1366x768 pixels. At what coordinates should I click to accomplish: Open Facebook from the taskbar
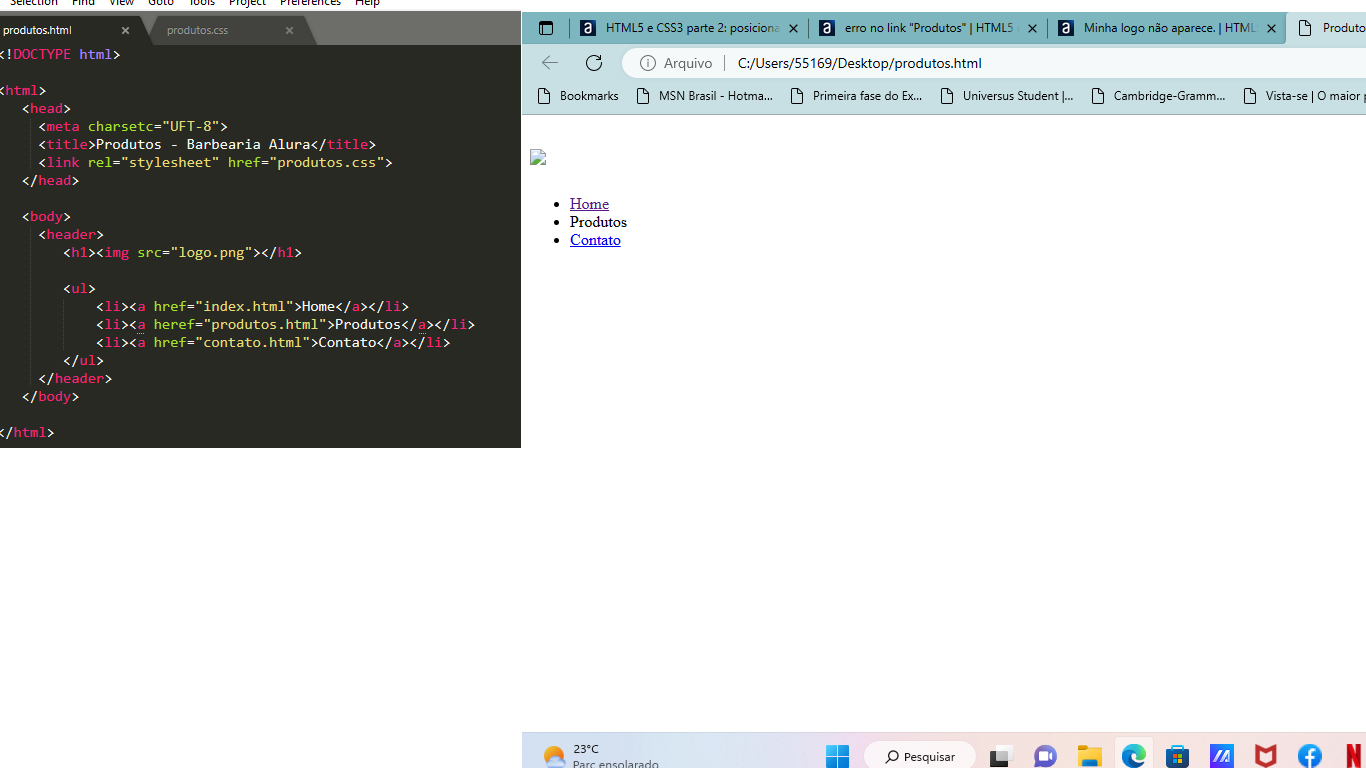tap(1310, 756)
